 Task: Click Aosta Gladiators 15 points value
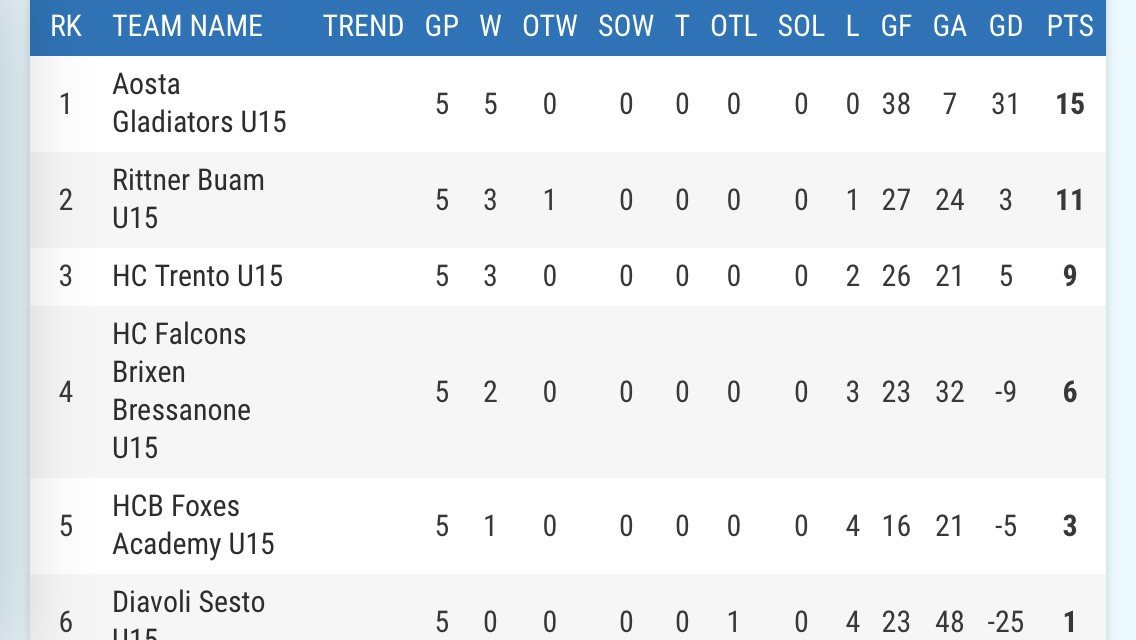pos(1069,104)
